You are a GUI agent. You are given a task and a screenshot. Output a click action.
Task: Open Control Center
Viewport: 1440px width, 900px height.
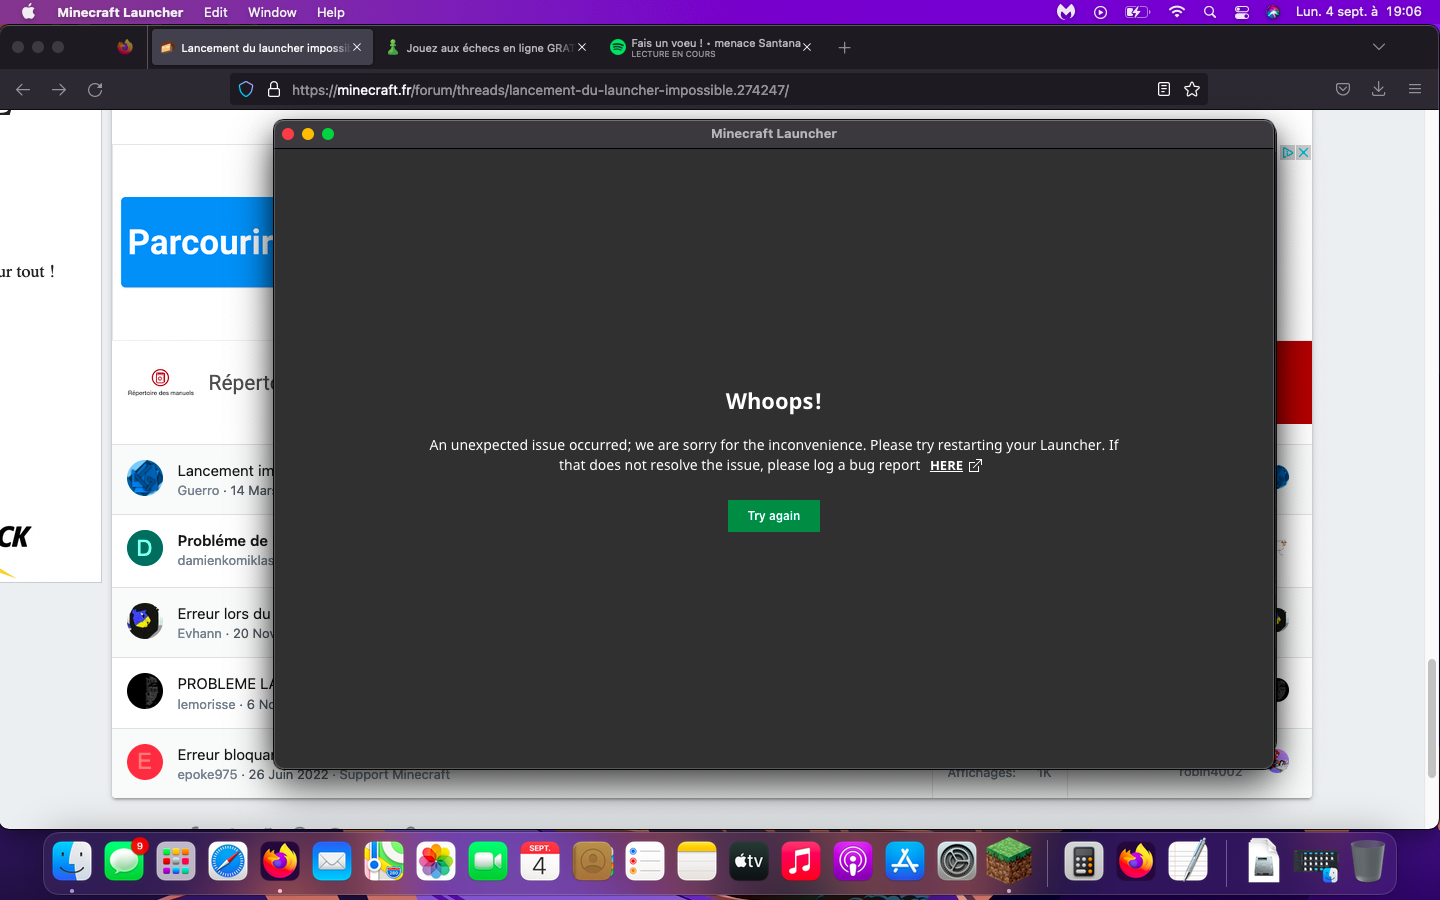click(1242, 12)
